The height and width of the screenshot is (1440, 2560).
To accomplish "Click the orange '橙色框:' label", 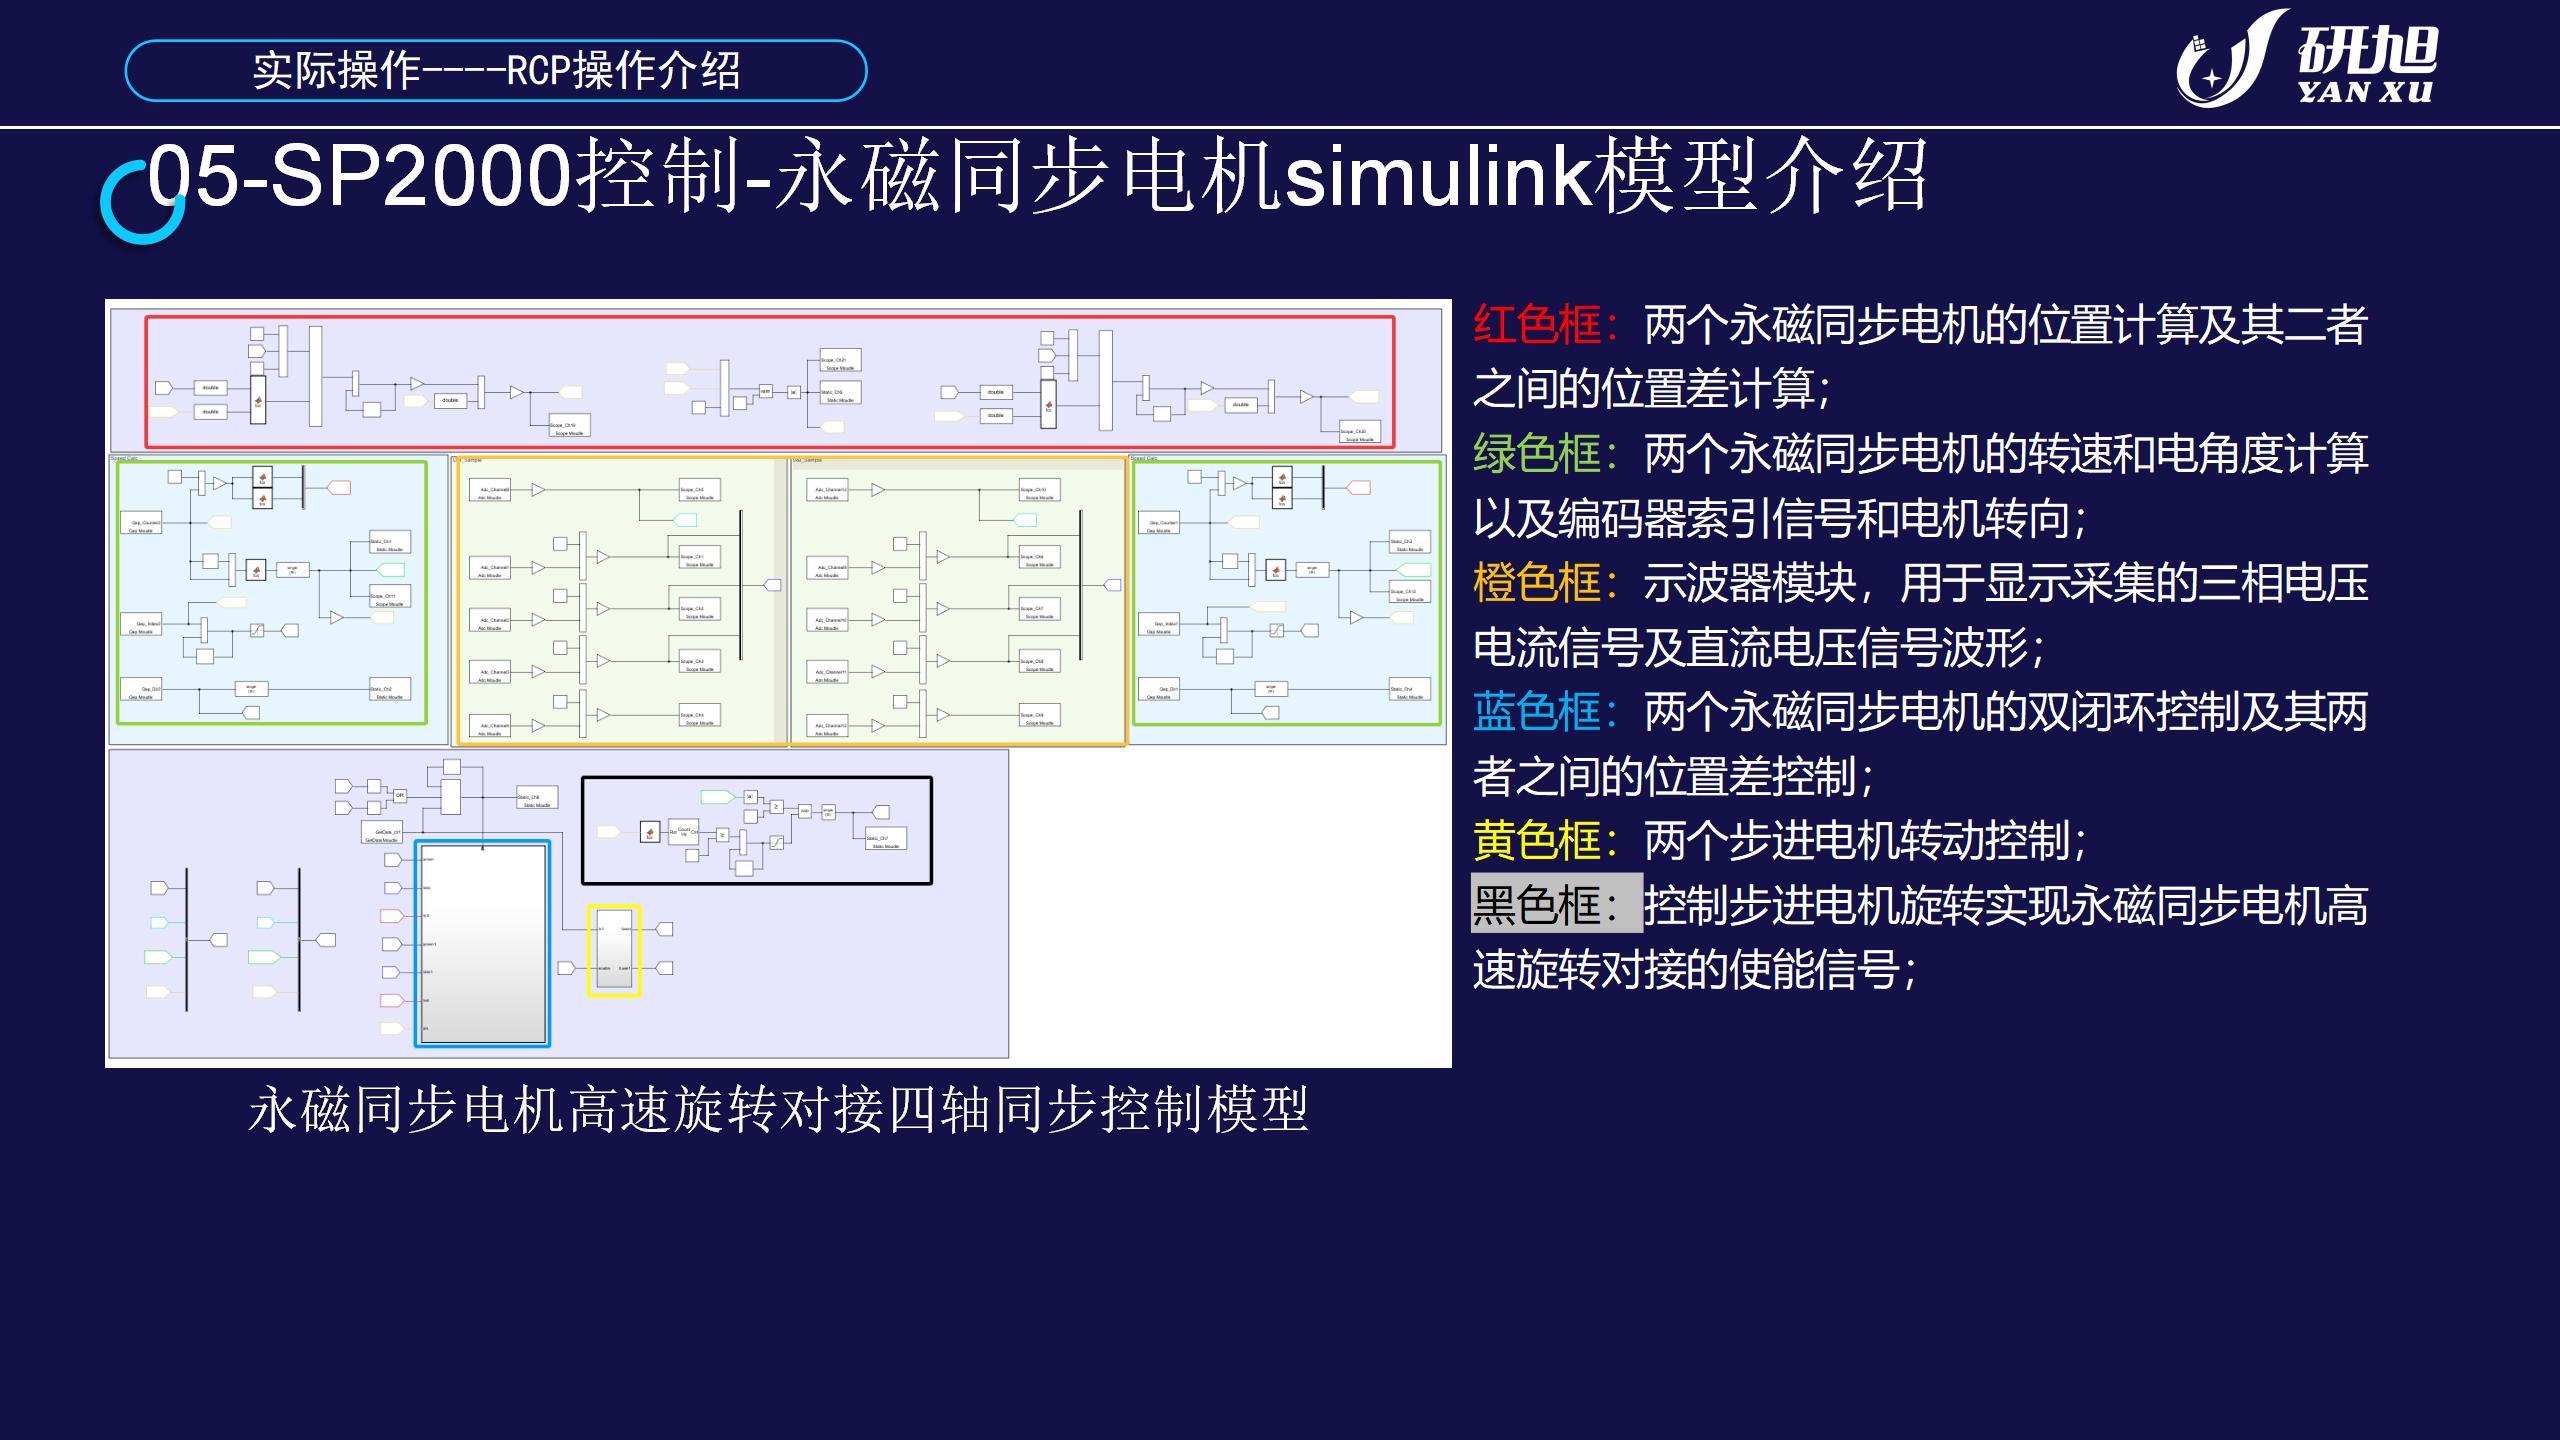I will 1545,583.
